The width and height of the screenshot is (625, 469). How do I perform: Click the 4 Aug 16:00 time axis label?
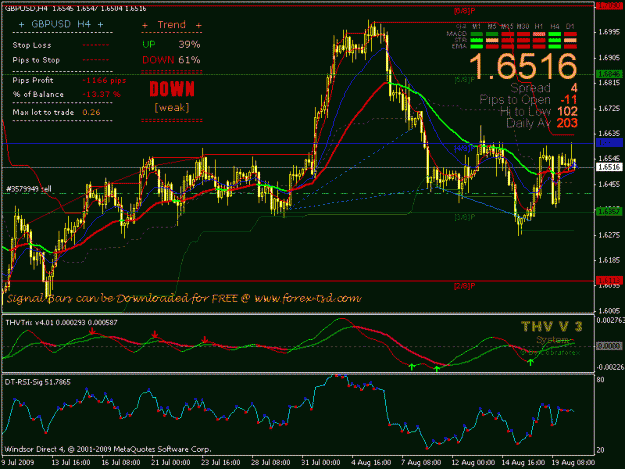pyautogui.click(x=371, y=463)
